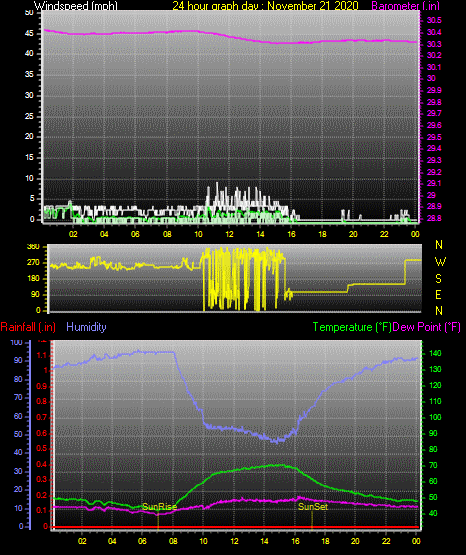Click the Barometer (.in) axis title

pos(405,6)
